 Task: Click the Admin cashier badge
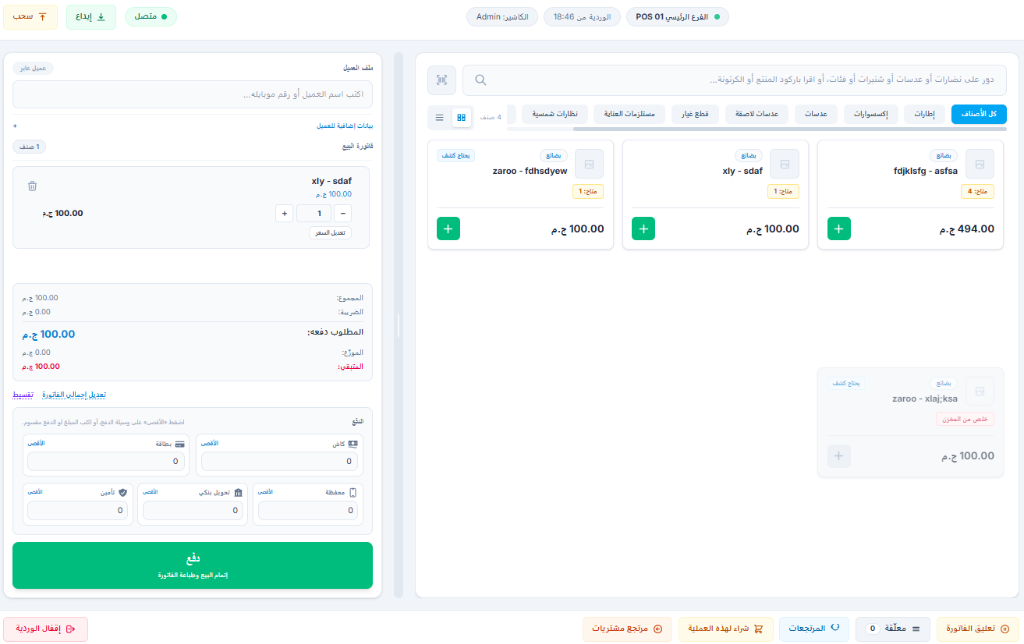(502, 17)
